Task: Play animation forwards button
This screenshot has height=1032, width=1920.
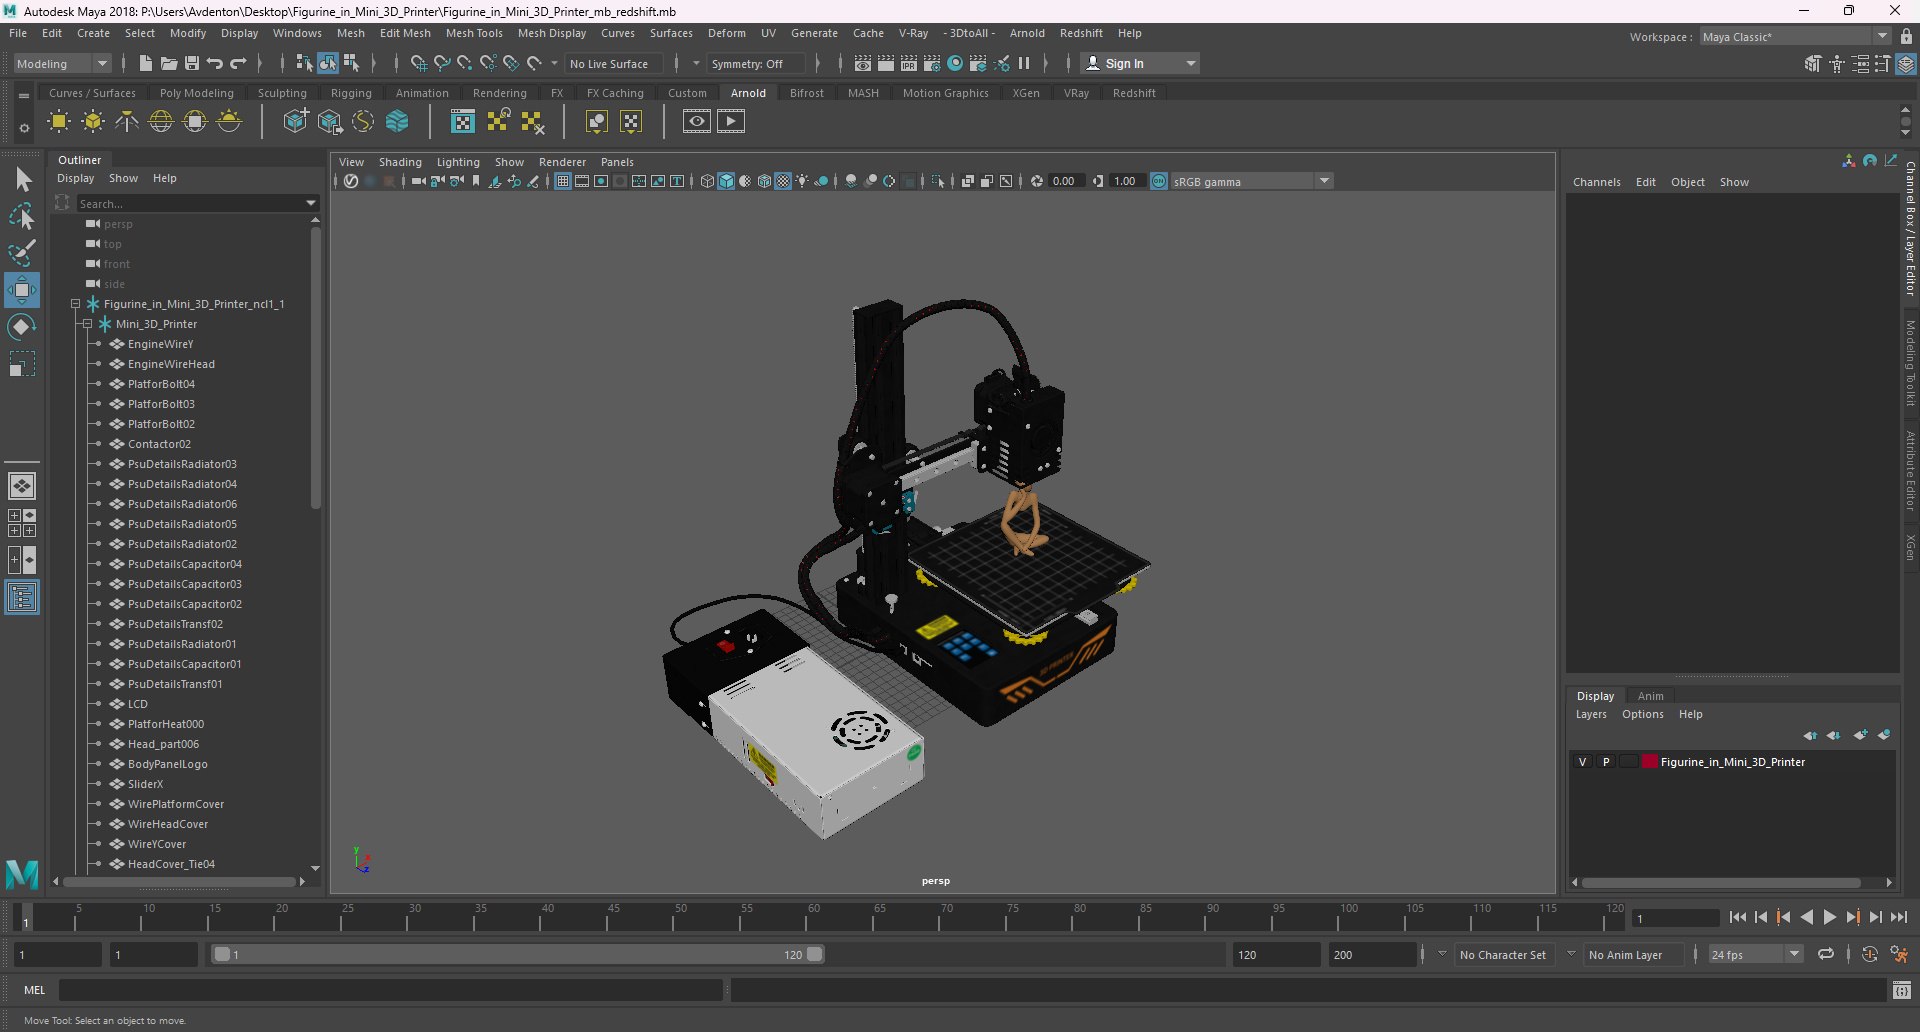Action: [1830, 917]
